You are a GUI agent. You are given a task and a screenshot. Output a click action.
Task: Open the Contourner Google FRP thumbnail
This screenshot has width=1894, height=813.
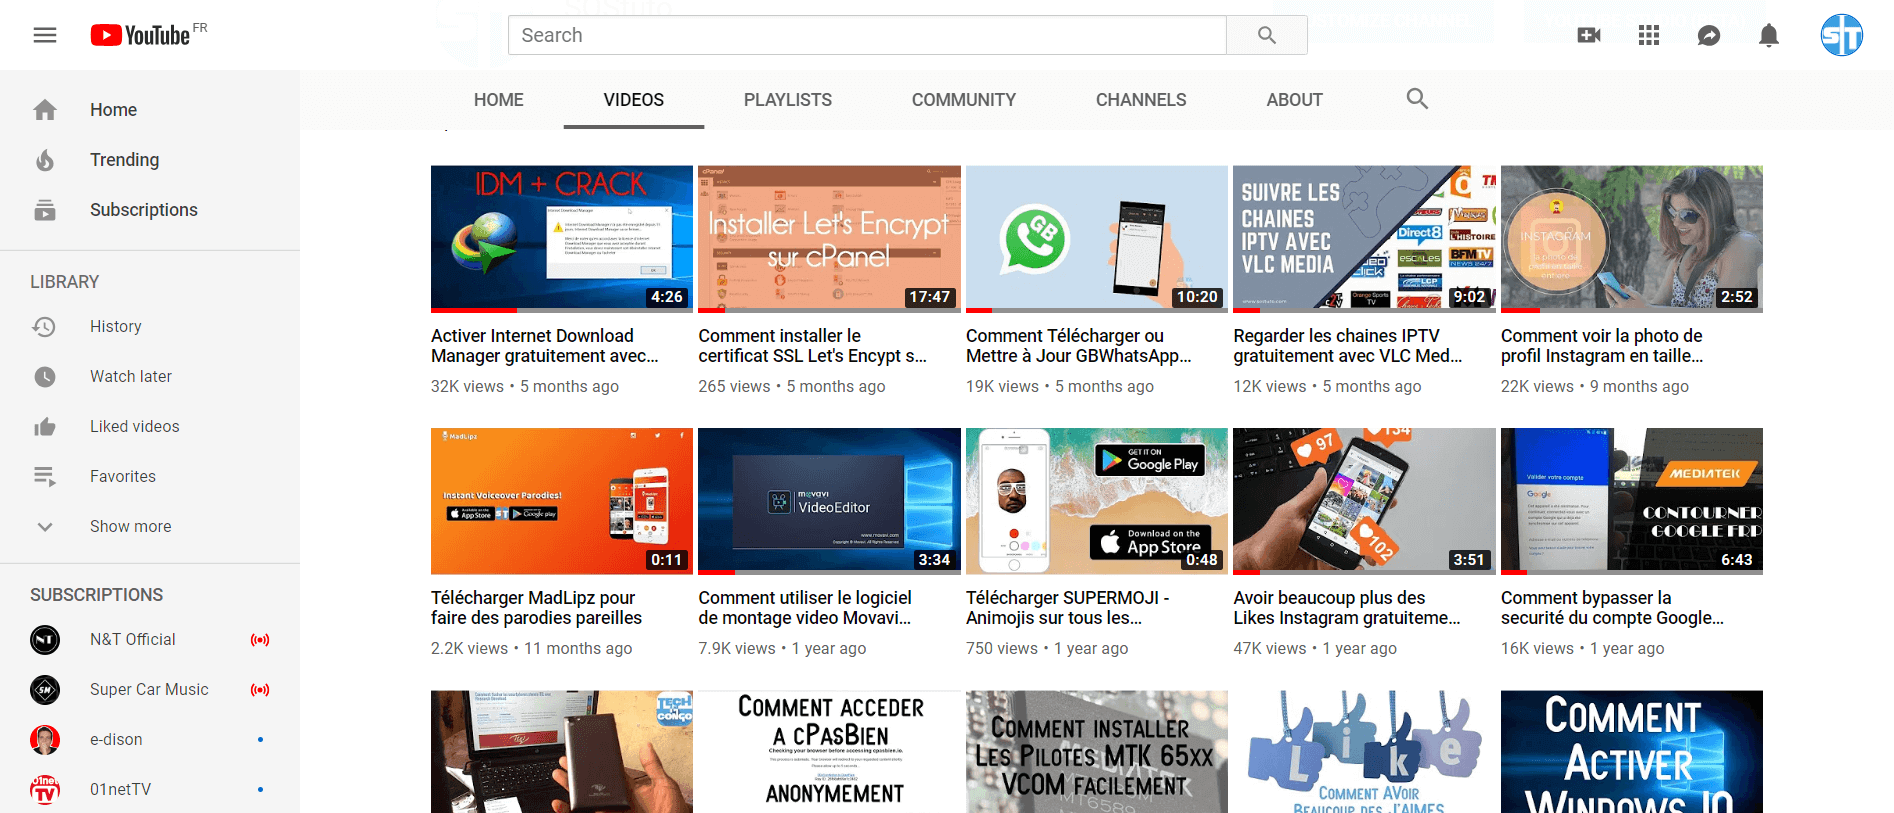tap(1632, 502)
